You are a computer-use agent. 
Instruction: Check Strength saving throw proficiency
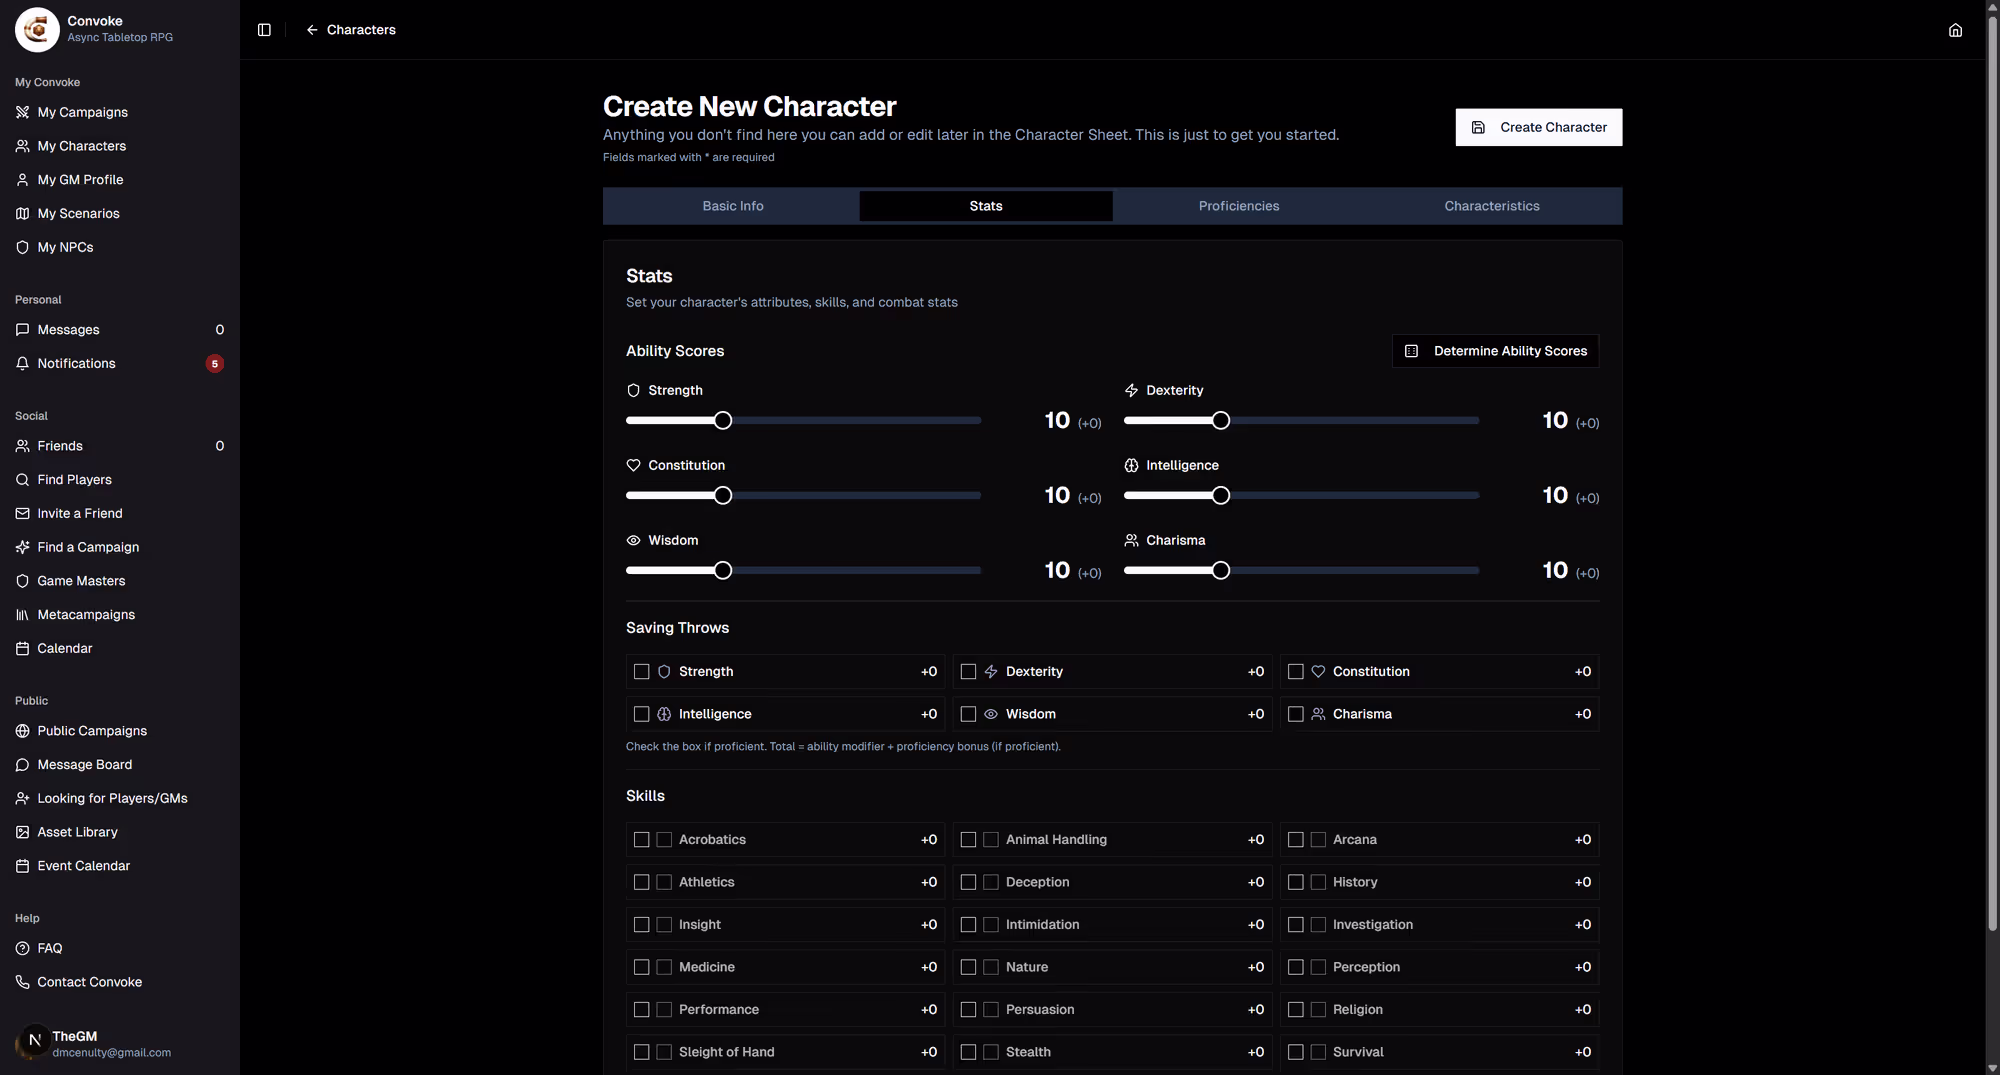642,672
